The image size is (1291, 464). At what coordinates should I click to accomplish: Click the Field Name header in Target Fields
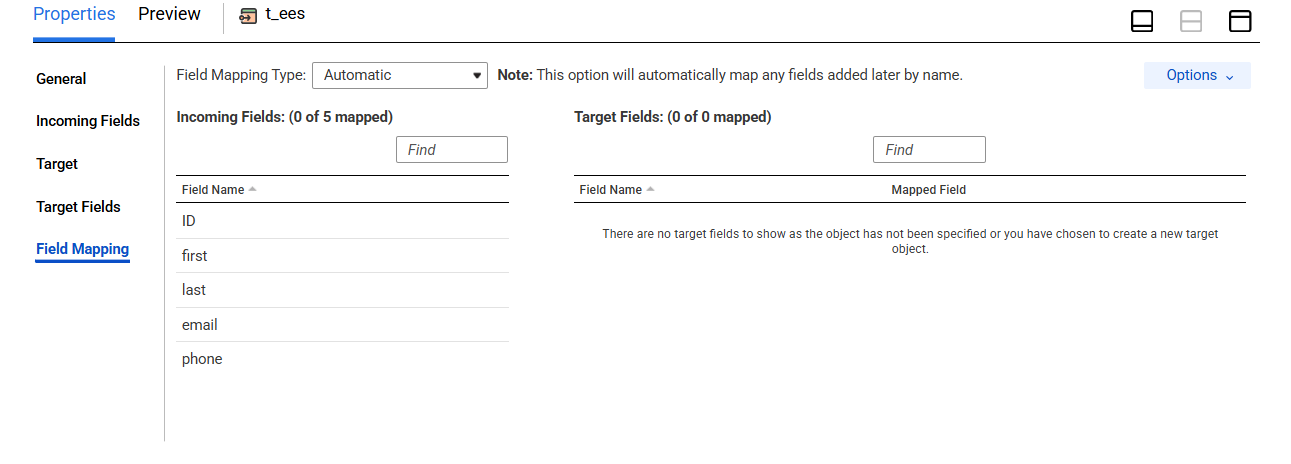click(611, 190)
